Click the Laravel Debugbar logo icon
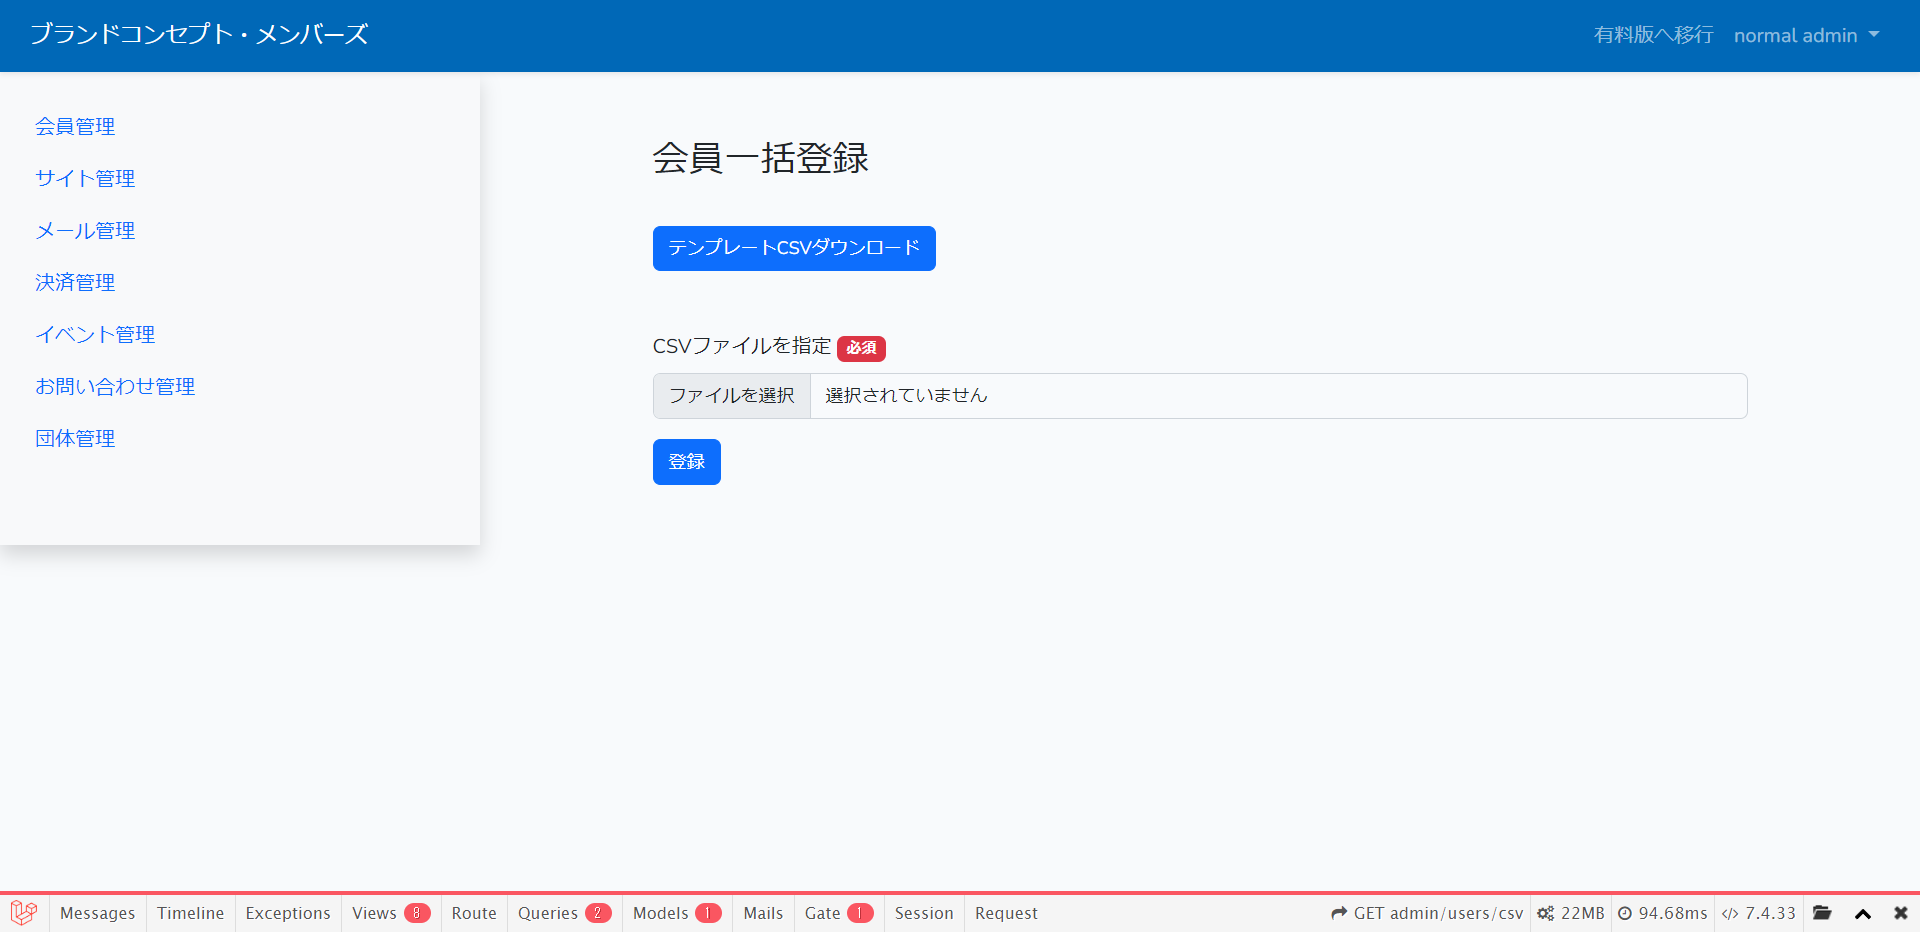This screenshot has width=1920, height=932. (24, 913)
